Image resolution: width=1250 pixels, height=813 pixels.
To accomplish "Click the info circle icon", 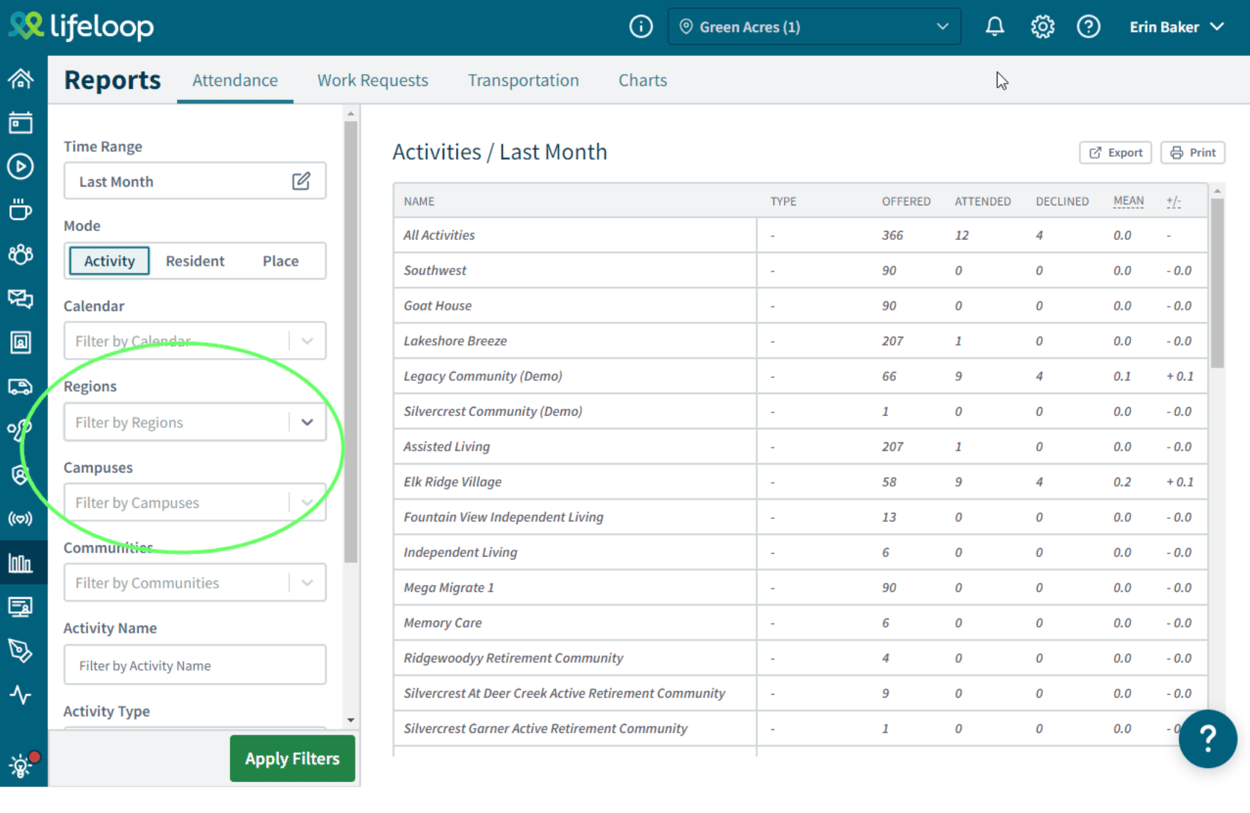I will (641, 27).
